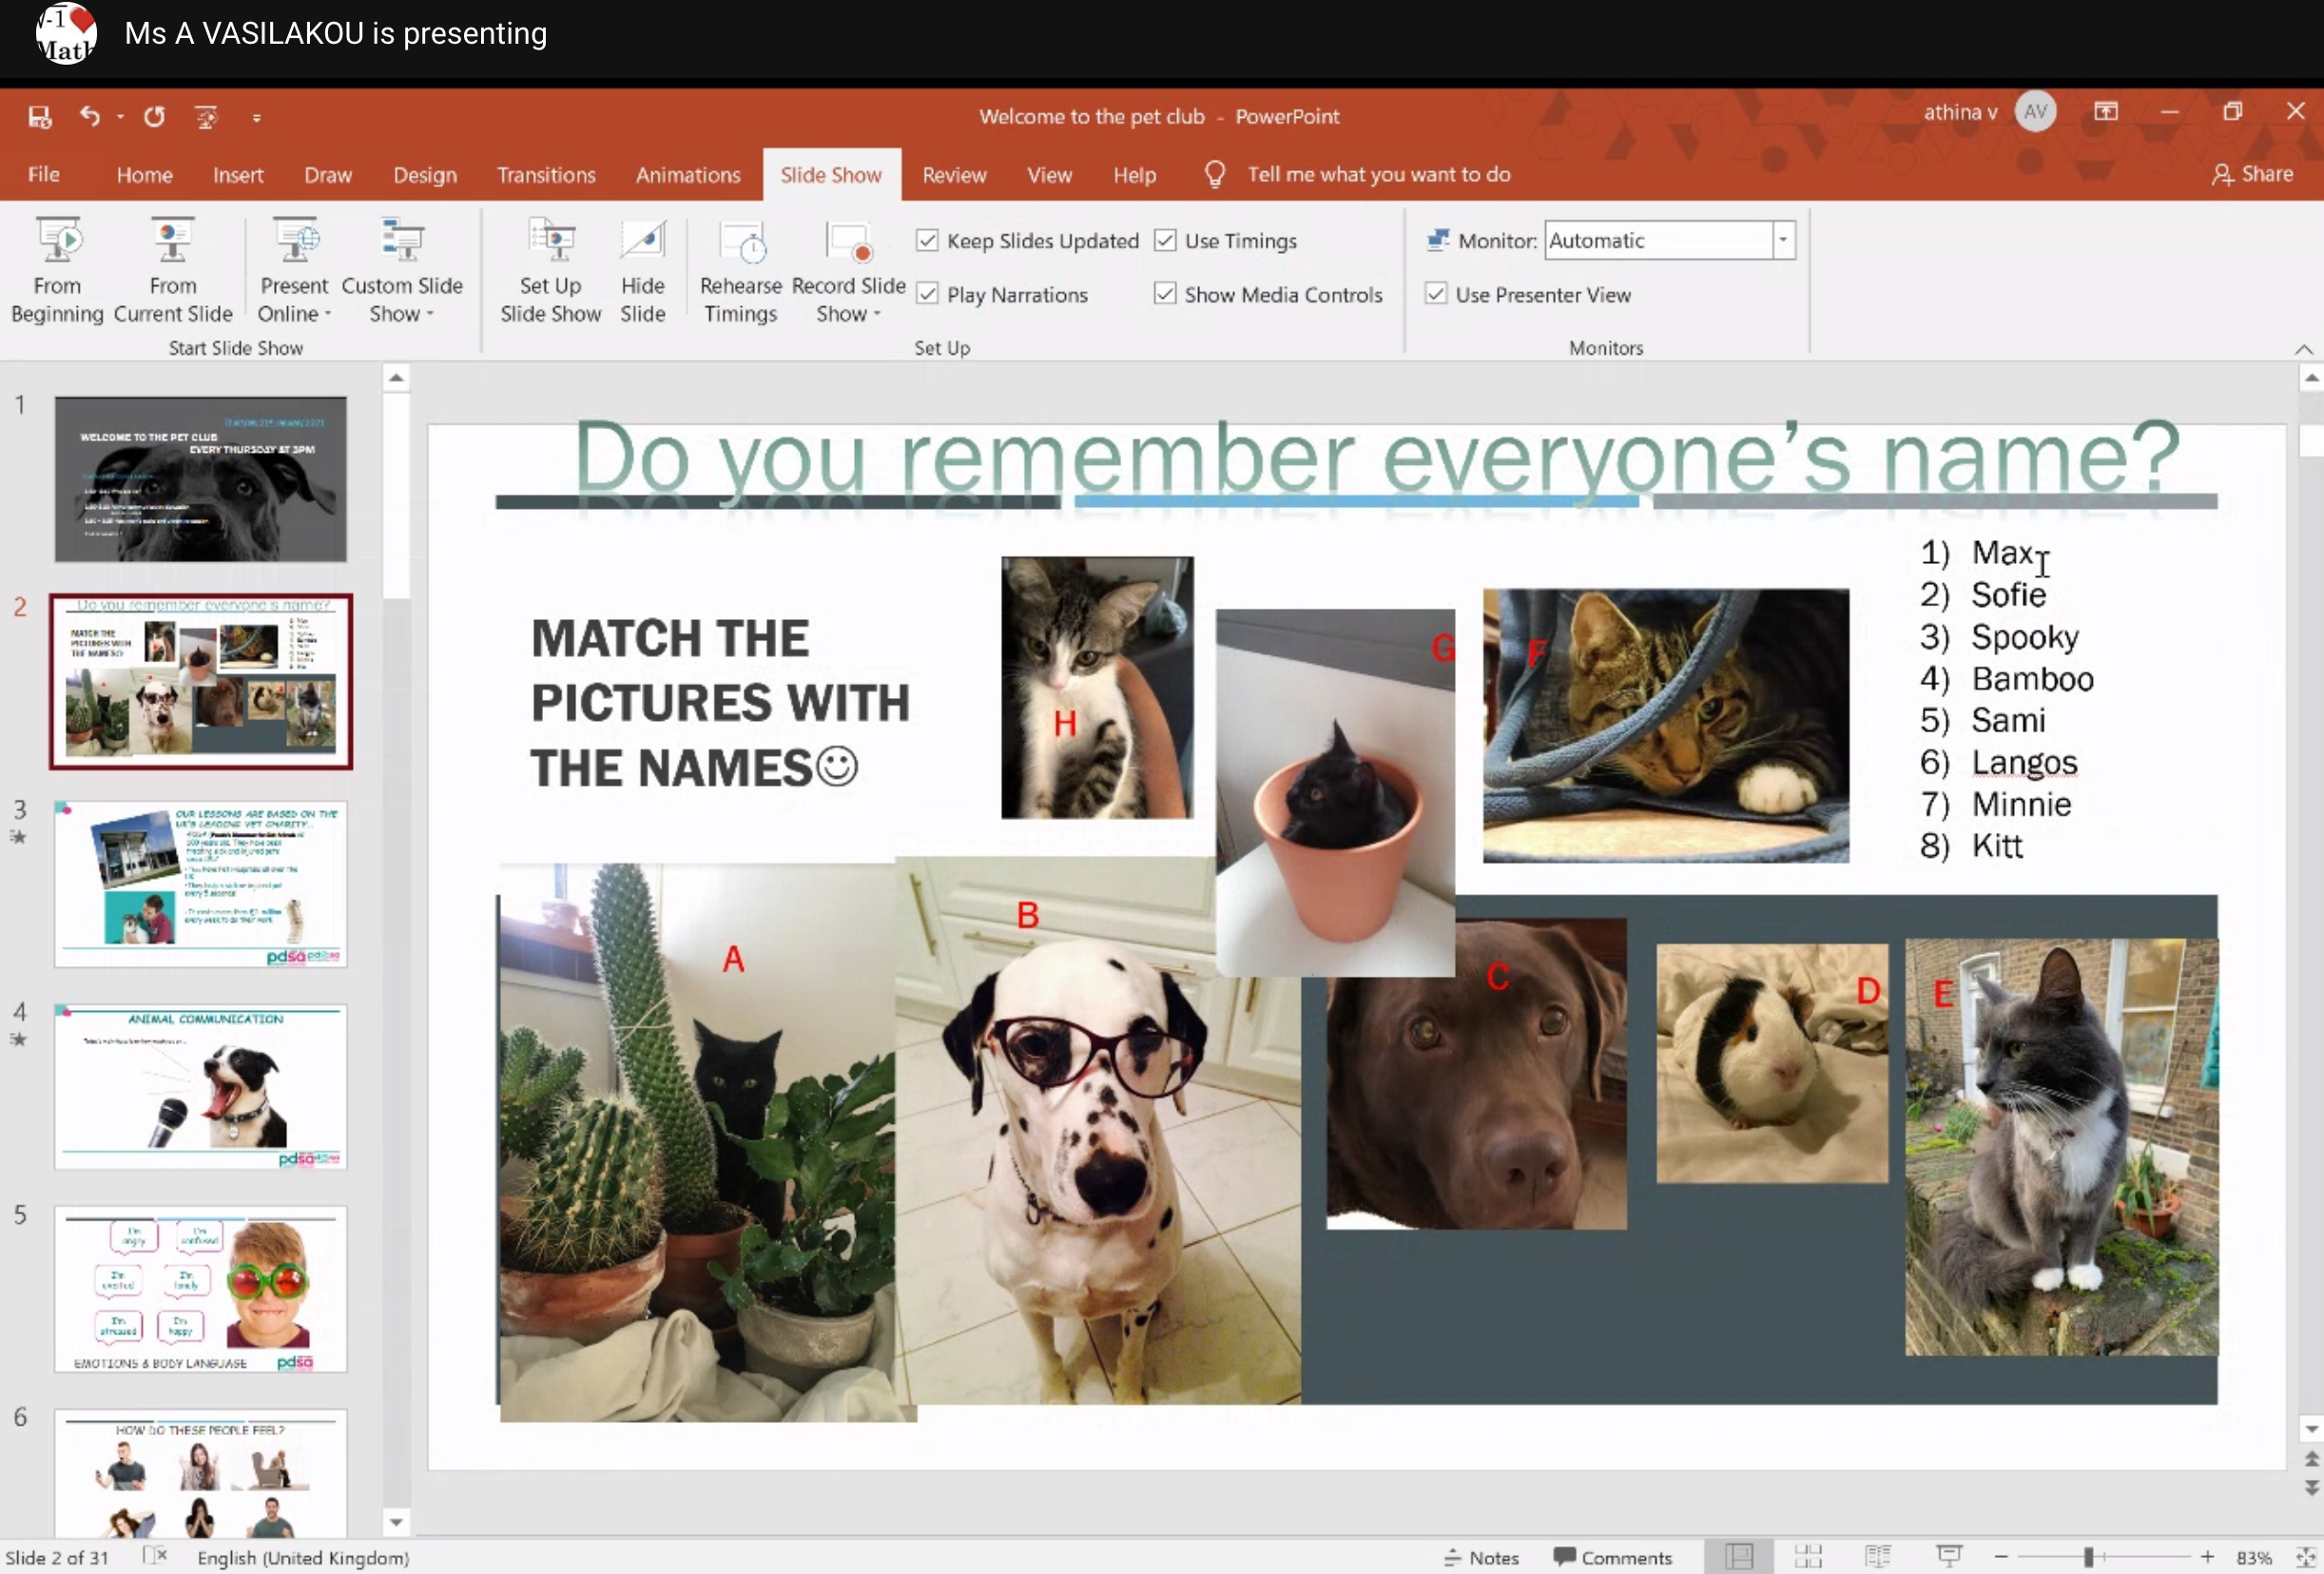Screen dimensions: 2324x1574
Task: Collapse the ribbon with the chevron
Action: point(2303,349)
